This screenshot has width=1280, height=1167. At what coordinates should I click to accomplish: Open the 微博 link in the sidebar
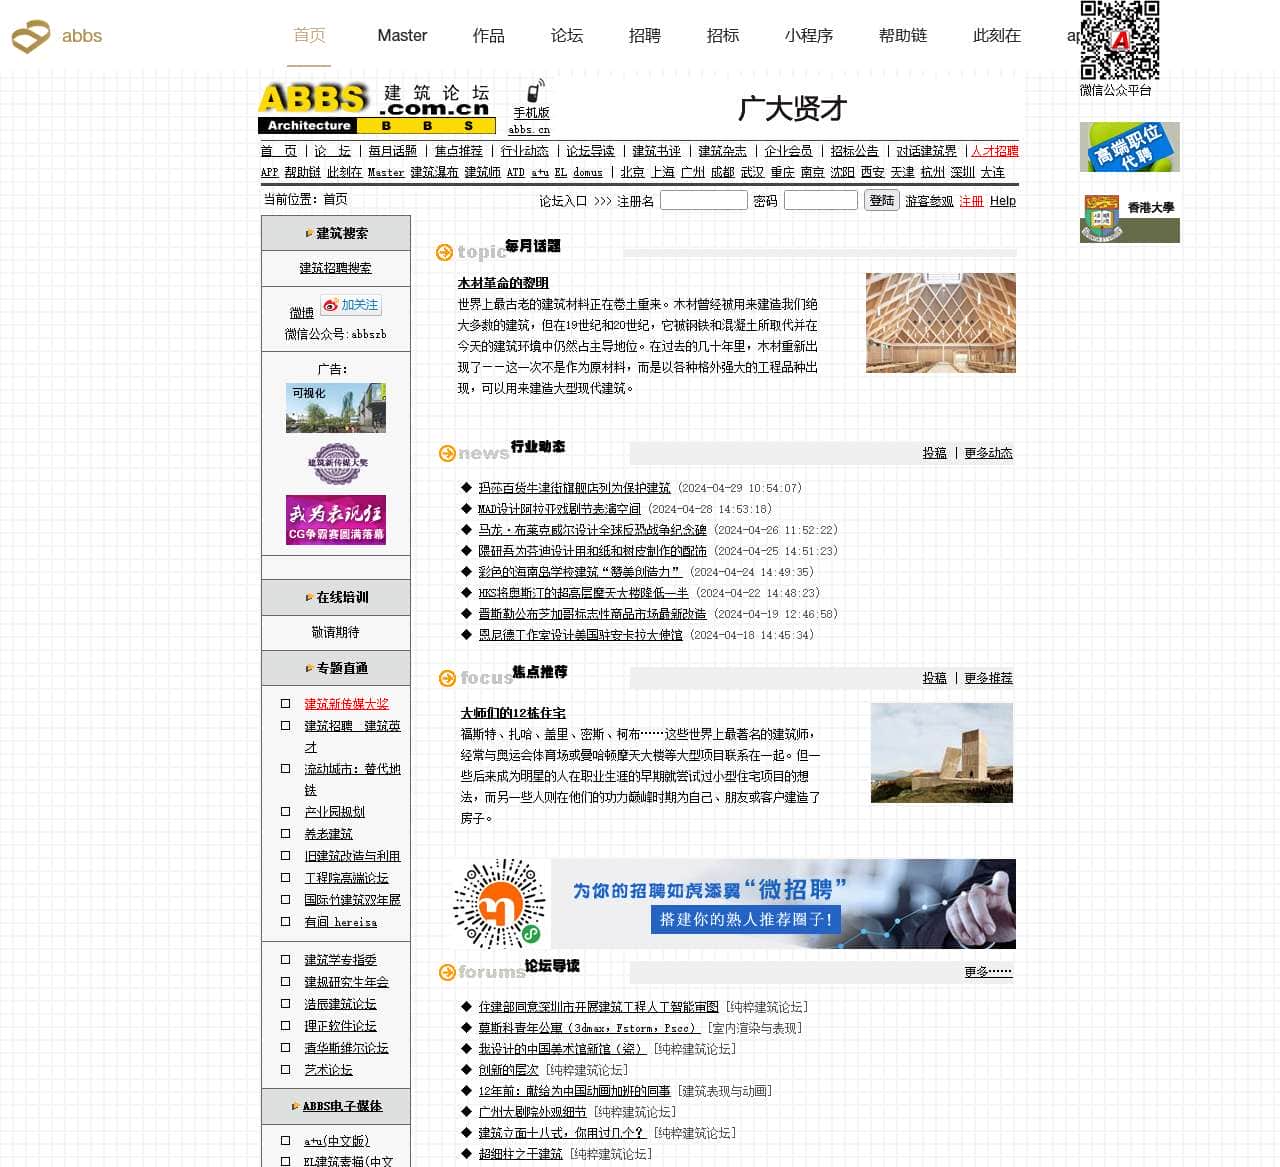click(x=302, y=313)
